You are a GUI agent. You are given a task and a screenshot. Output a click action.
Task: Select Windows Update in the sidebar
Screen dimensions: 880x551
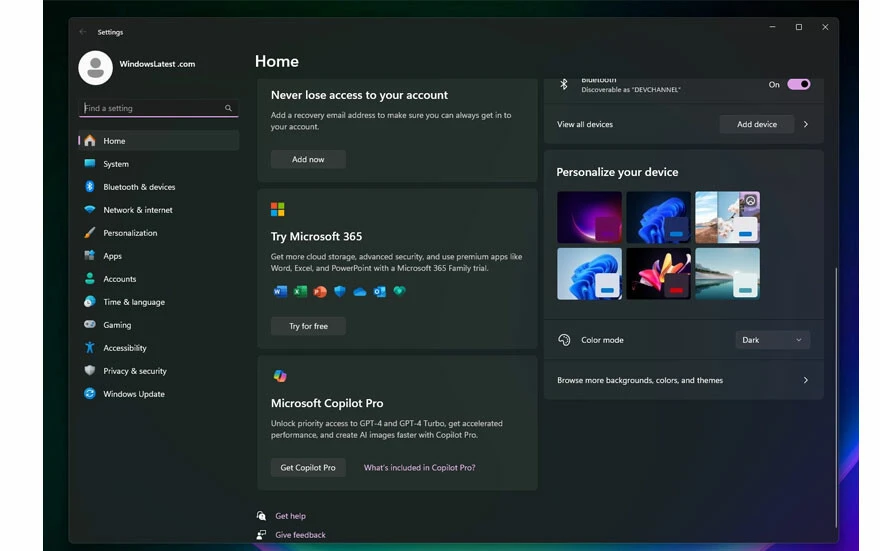pyautogui.click(x=159, y=393)
